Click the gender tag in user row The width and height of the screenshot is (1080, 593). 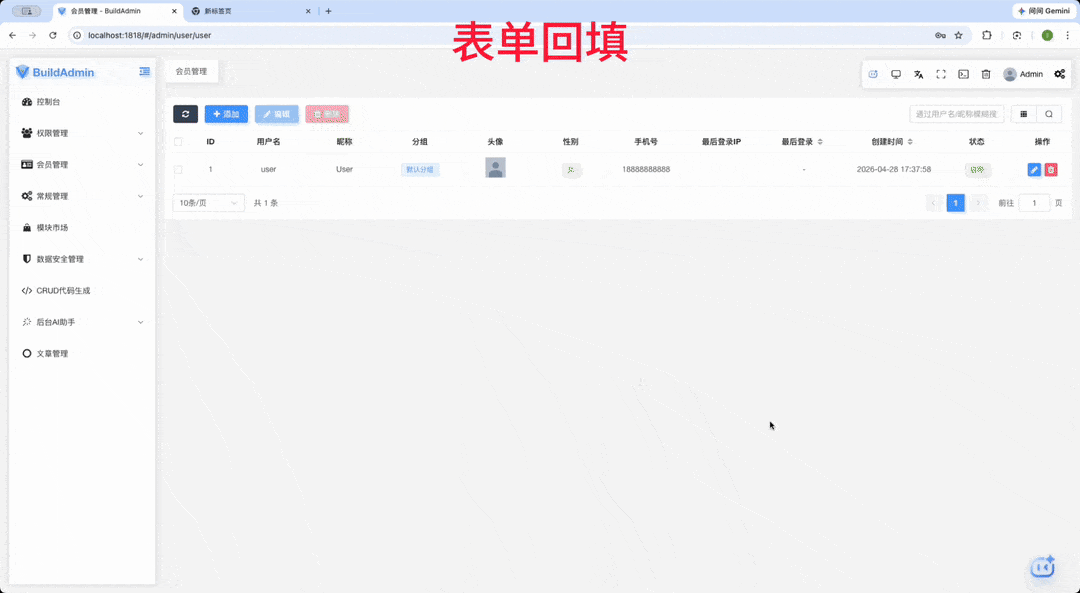(571, 169)
